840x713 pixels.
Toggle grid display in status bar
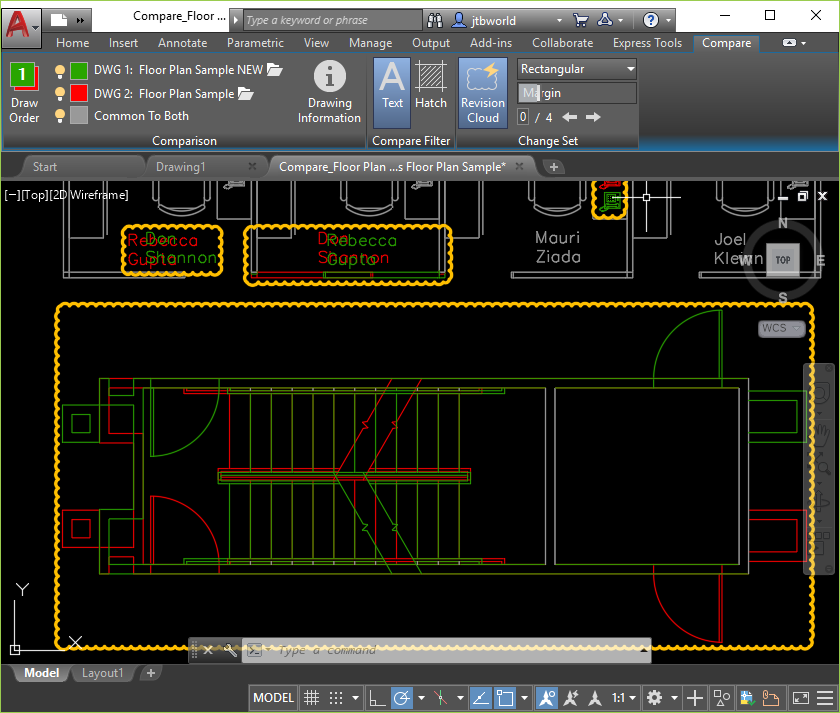click(311, 697)
